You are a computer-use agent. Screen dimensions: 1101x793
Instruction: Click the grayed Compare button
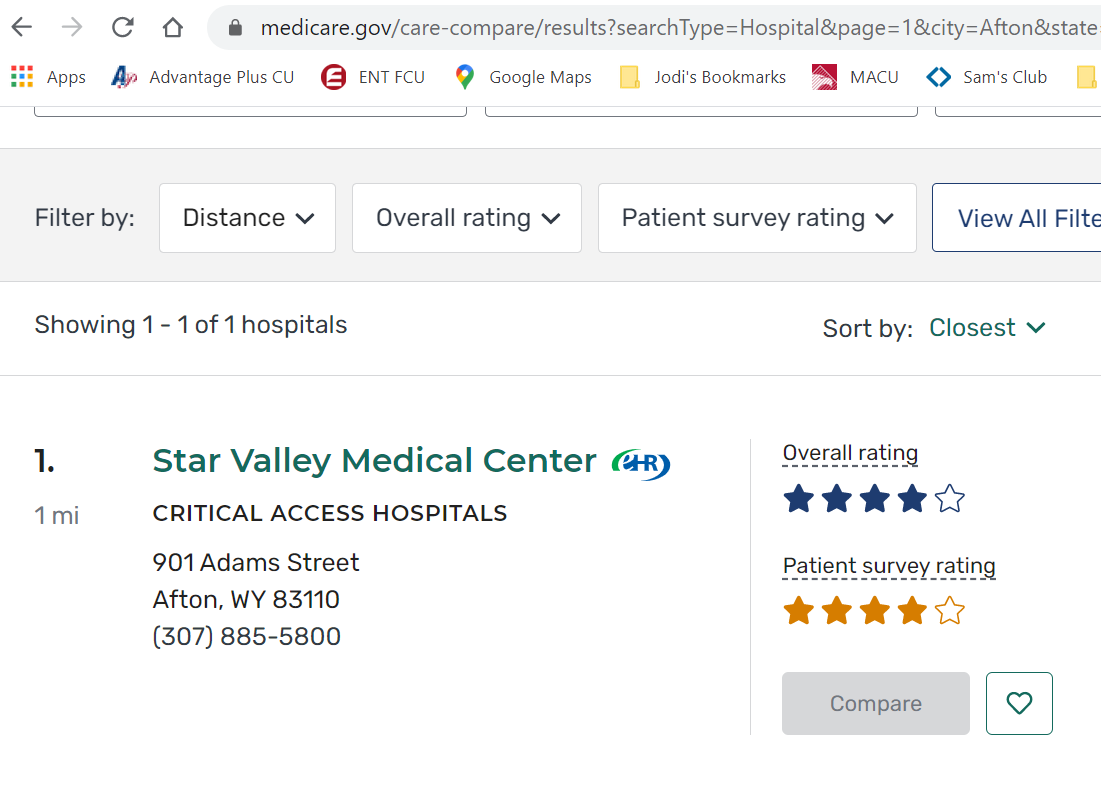point(875,703)
